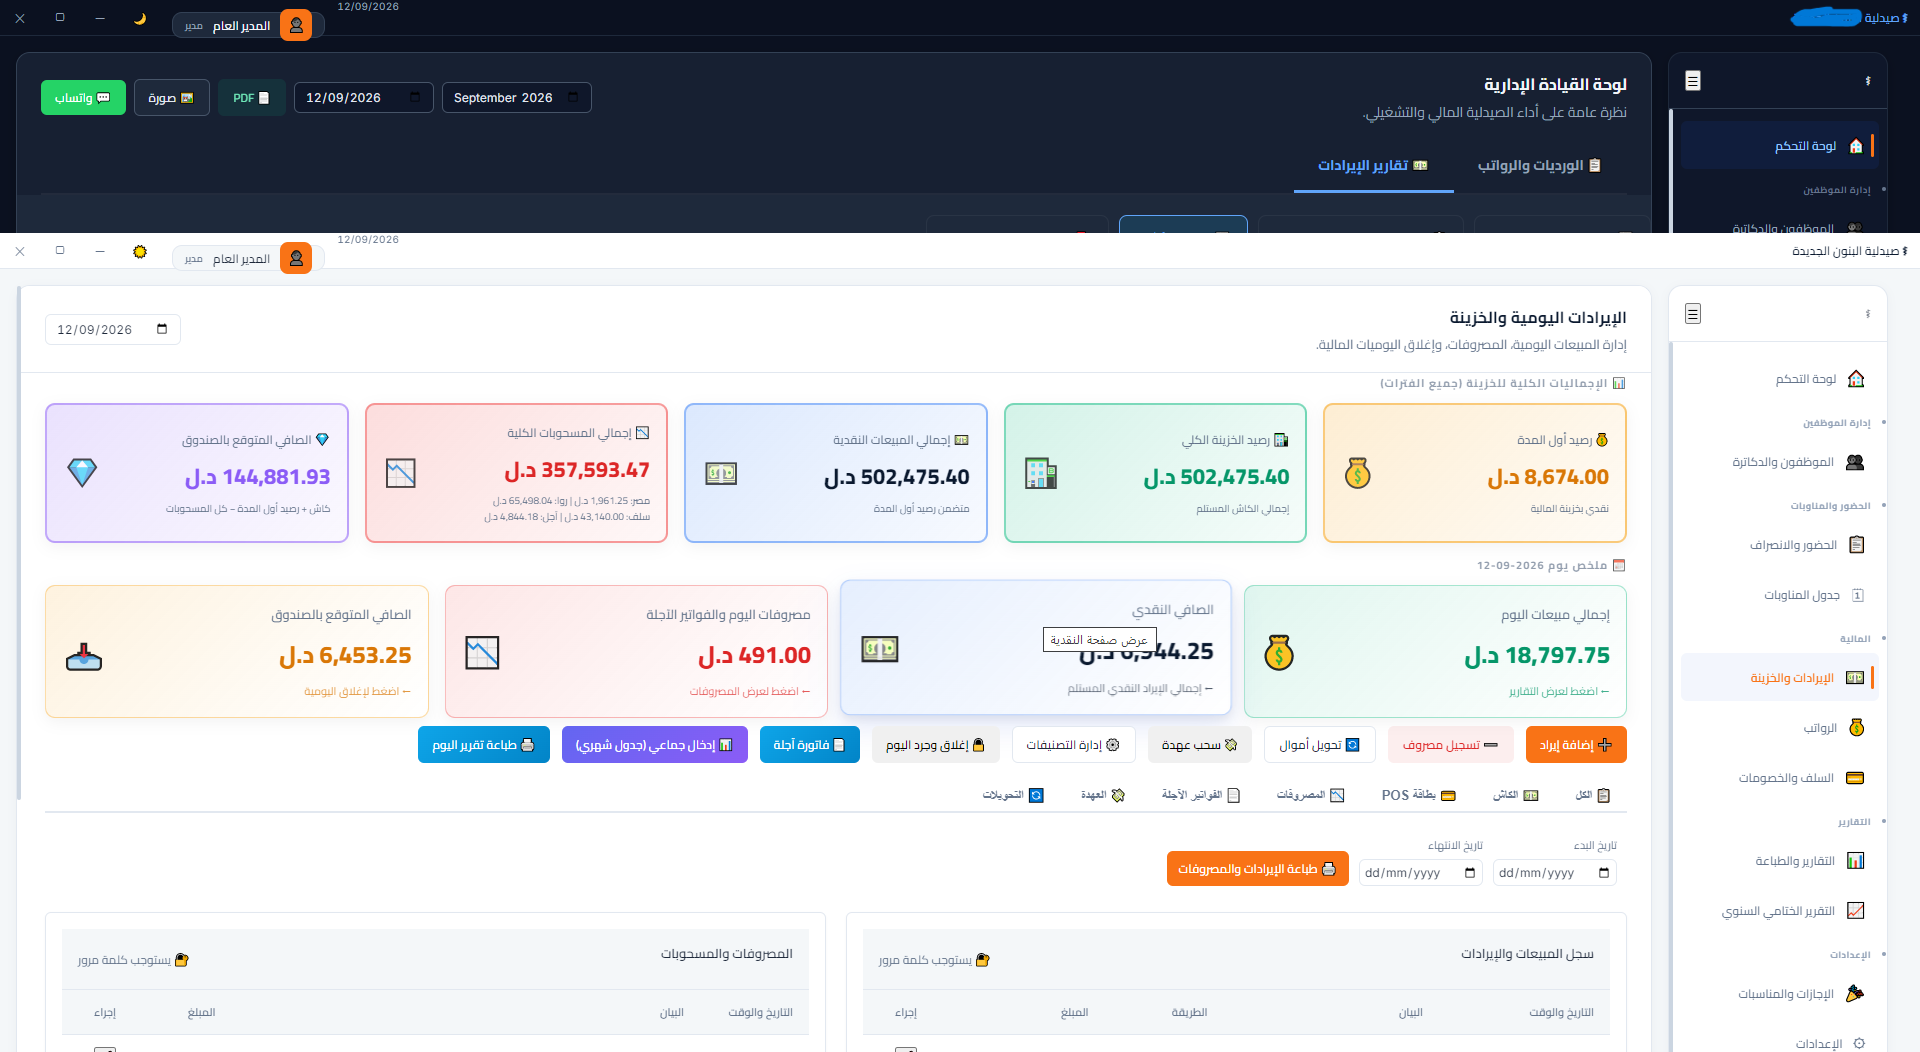Select the الكاش filter tab
The width and height of the screenshot is (1920, 1052).
[x=1516, y=795]
